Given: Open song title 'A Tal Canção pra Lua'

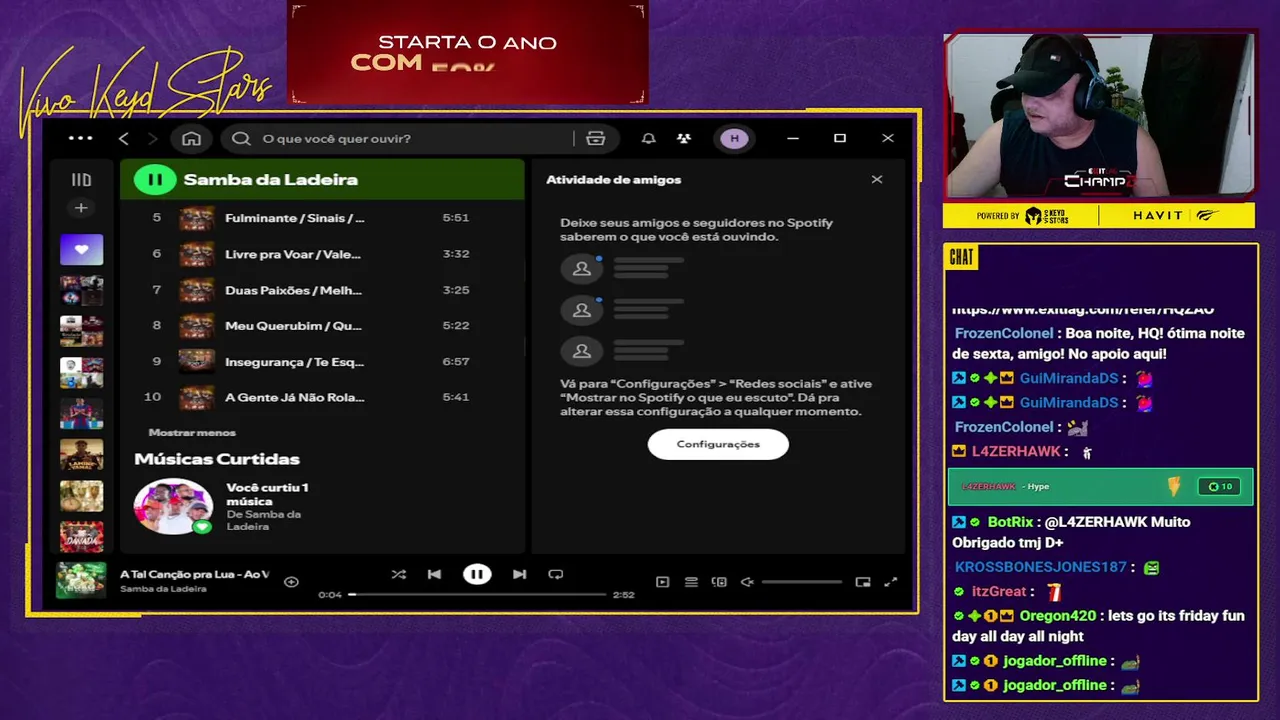Looking at the screenshot, I should (x=194, y=574).
